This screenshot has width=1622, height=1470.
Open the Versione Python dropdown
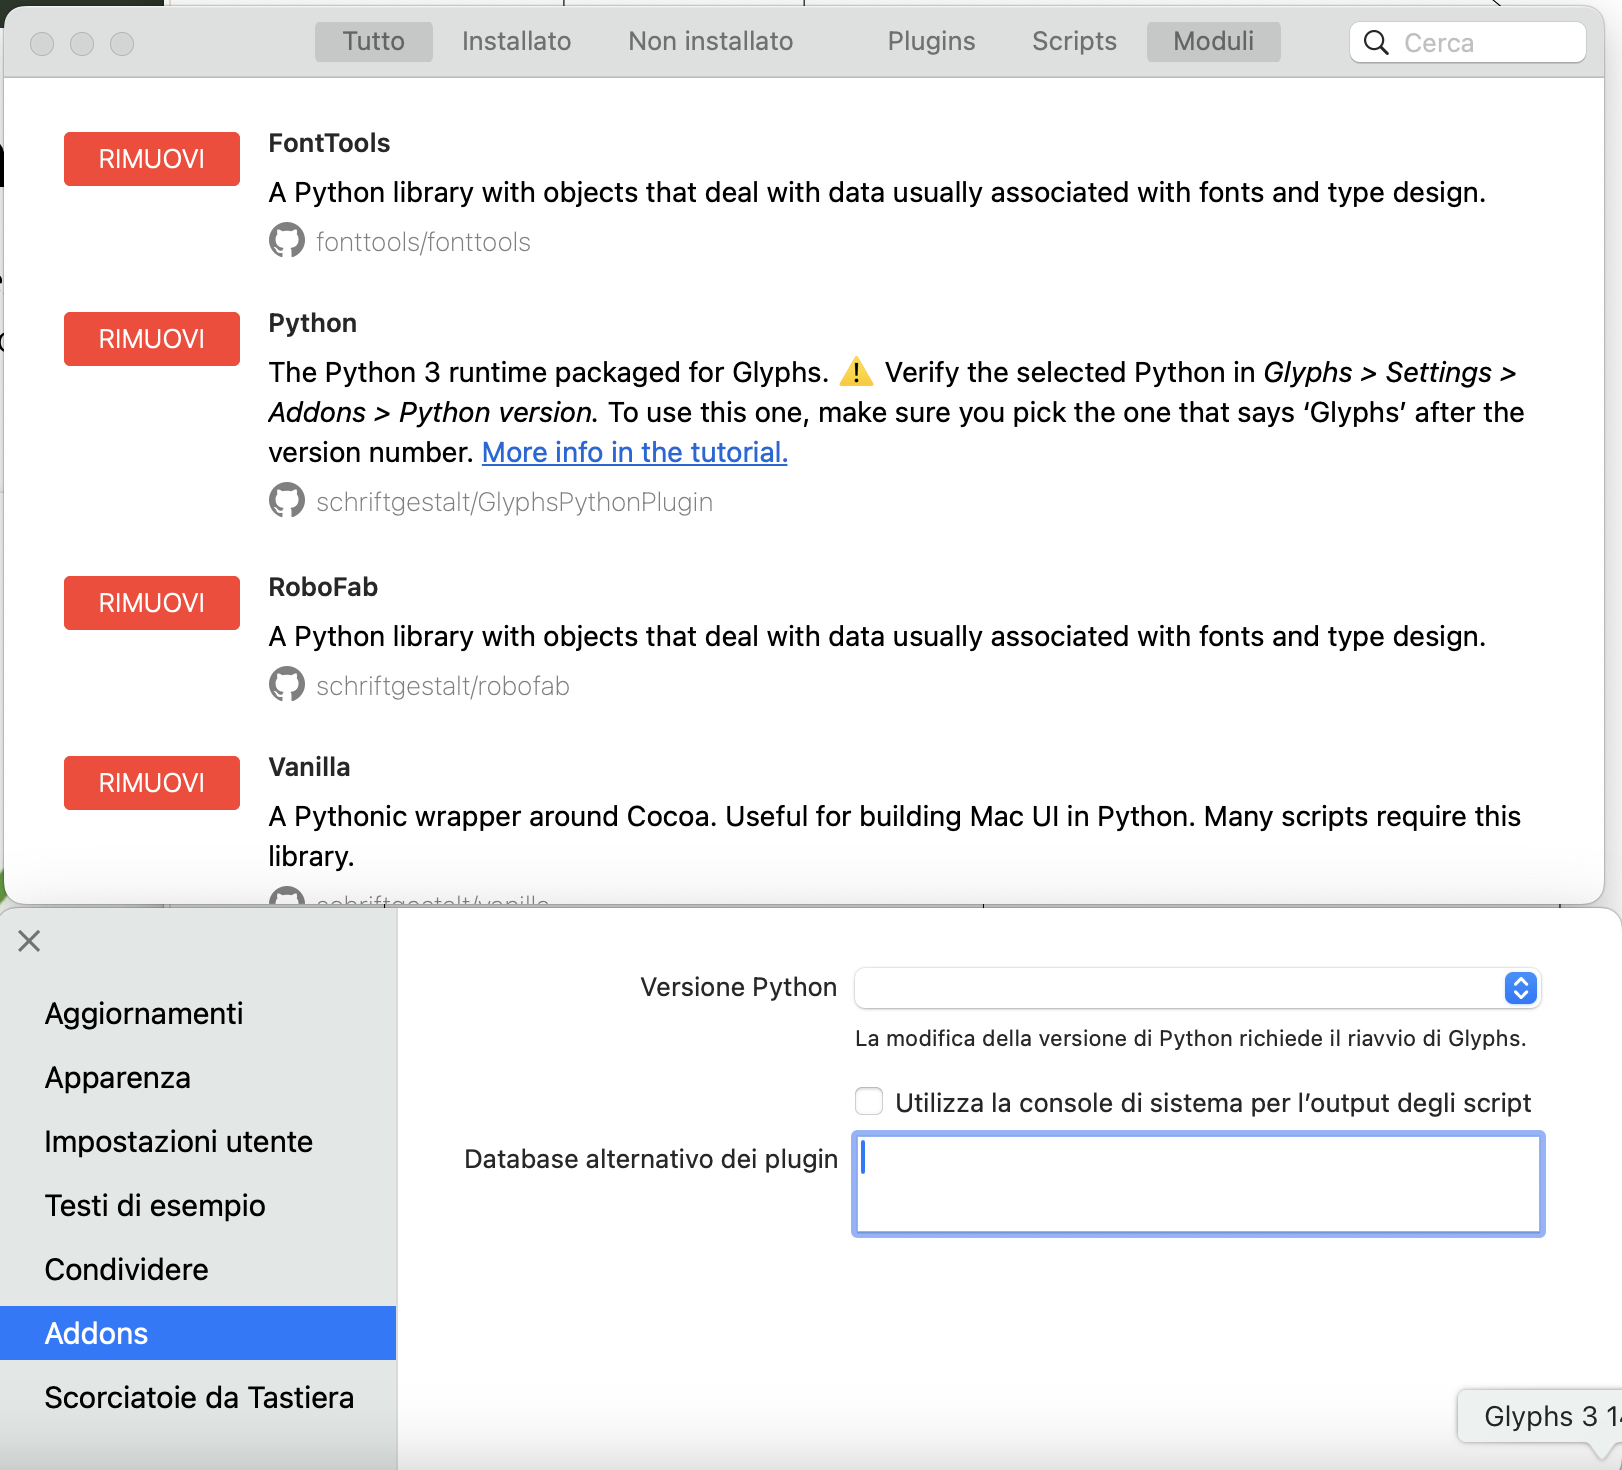[1196, 988]
